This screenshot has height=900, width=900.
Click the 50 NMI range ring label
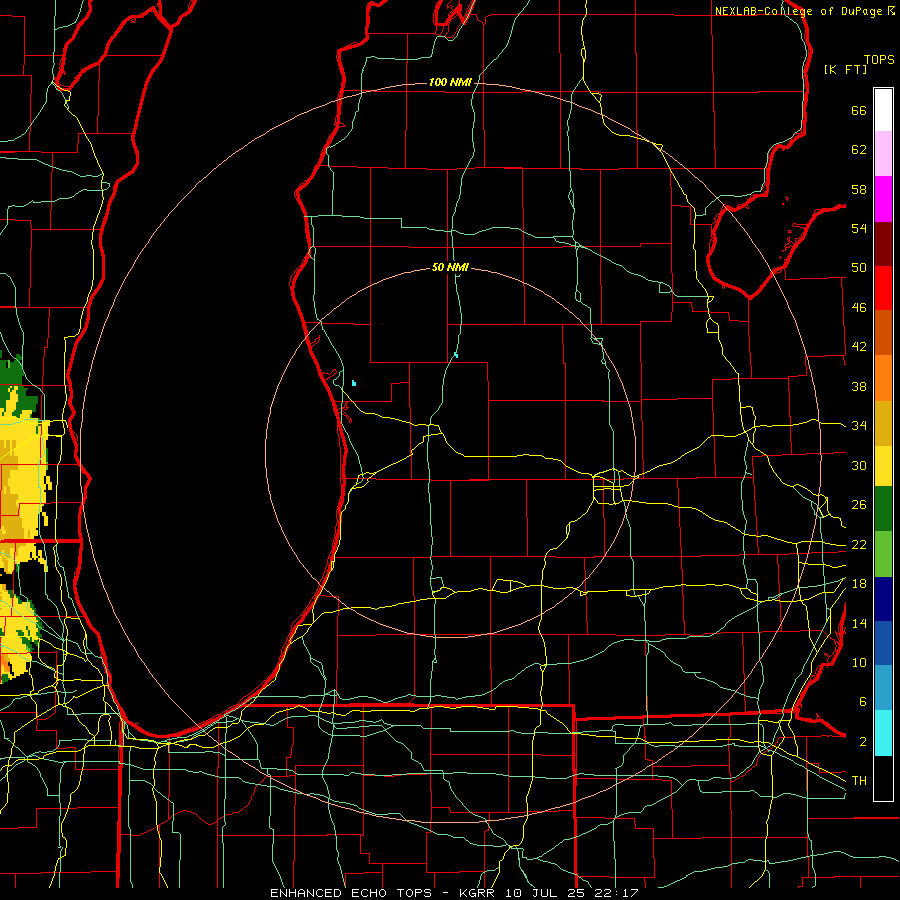450,267
